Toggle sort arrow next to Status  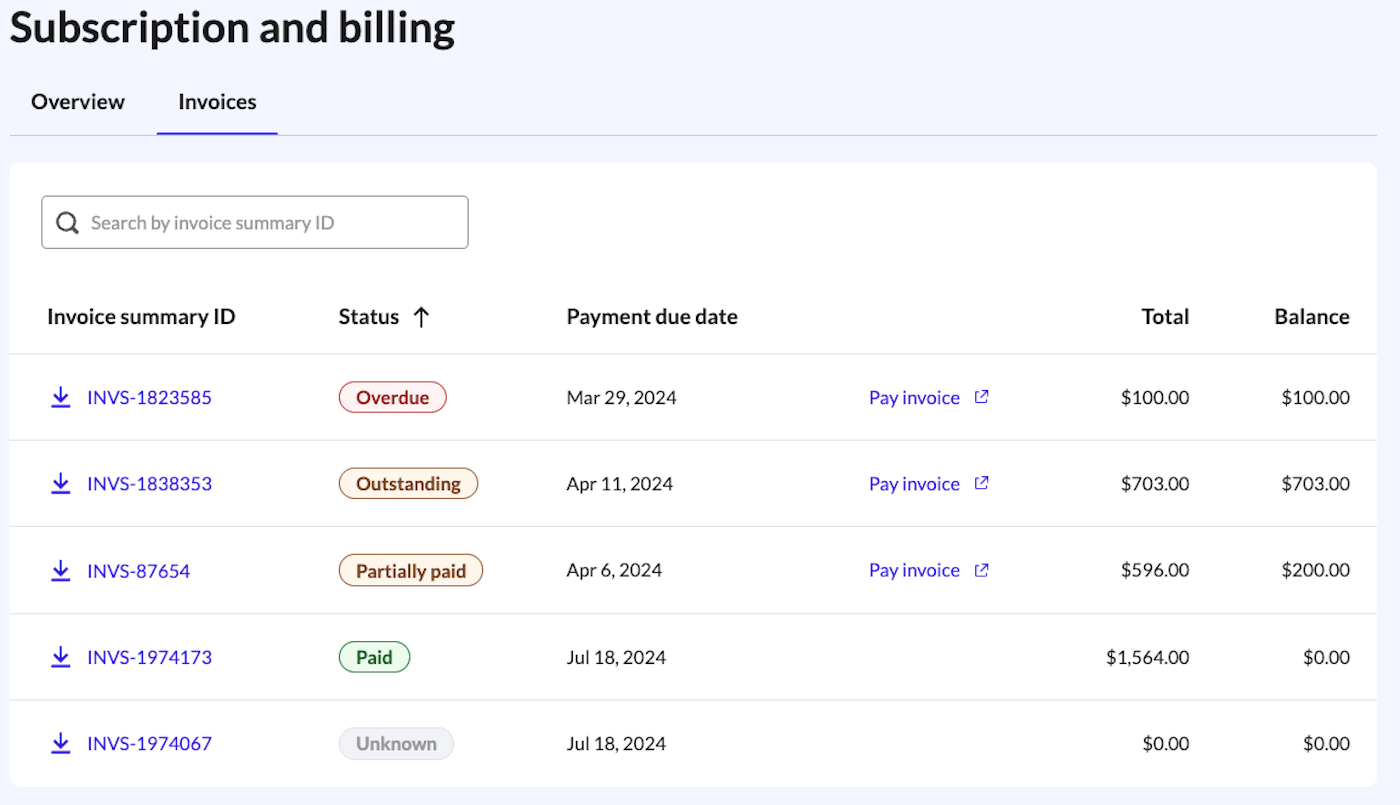[421, 317]
